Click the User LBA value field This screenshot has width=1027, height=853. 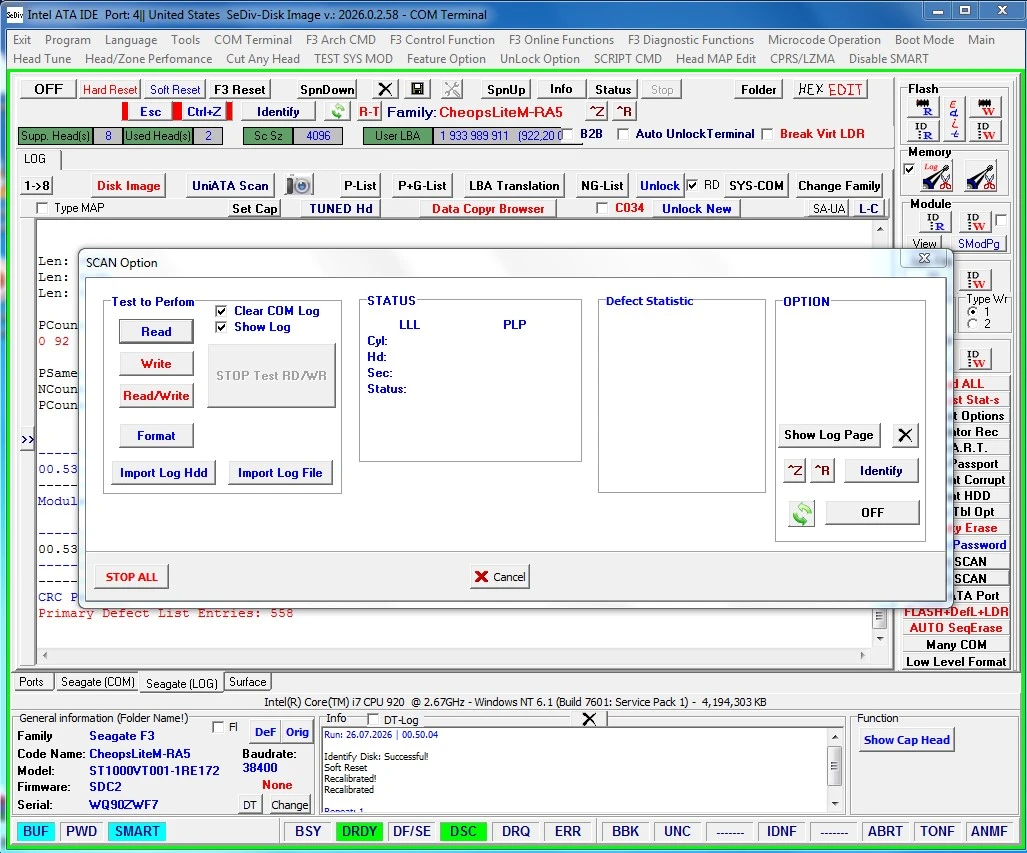pos(498,136)
